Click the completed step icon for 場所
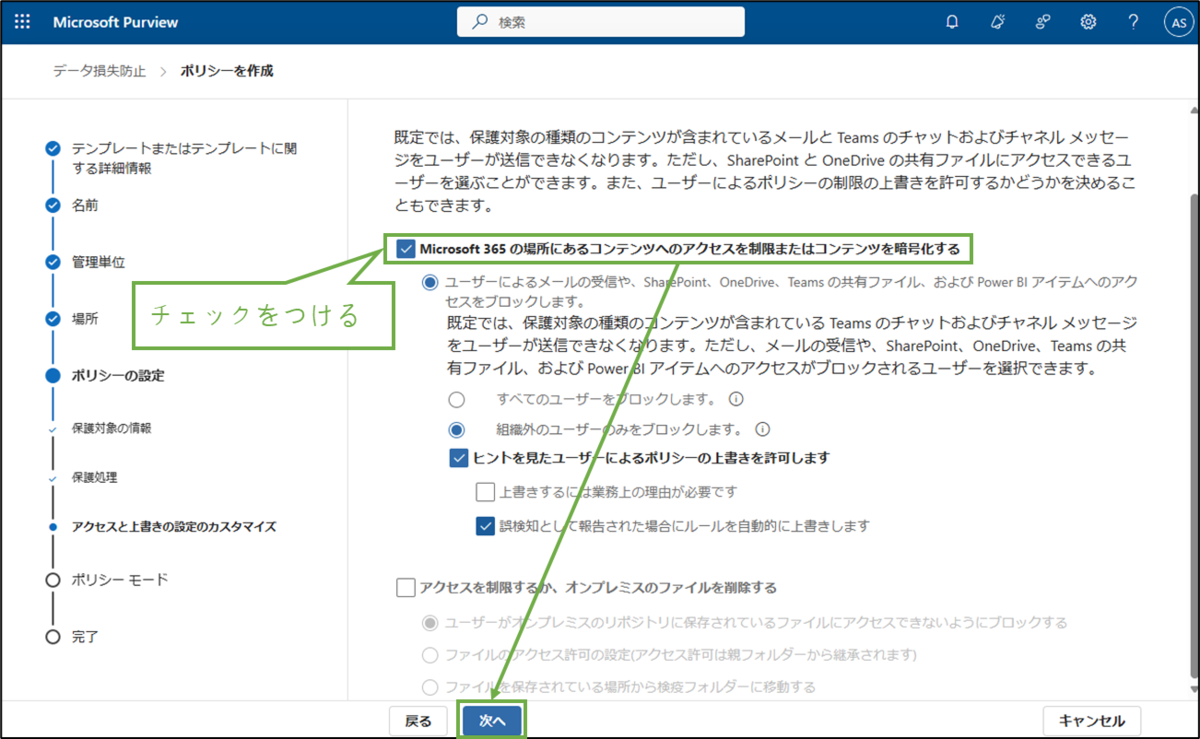This screenshot has height=739, width=1200. tap(53, 319)
